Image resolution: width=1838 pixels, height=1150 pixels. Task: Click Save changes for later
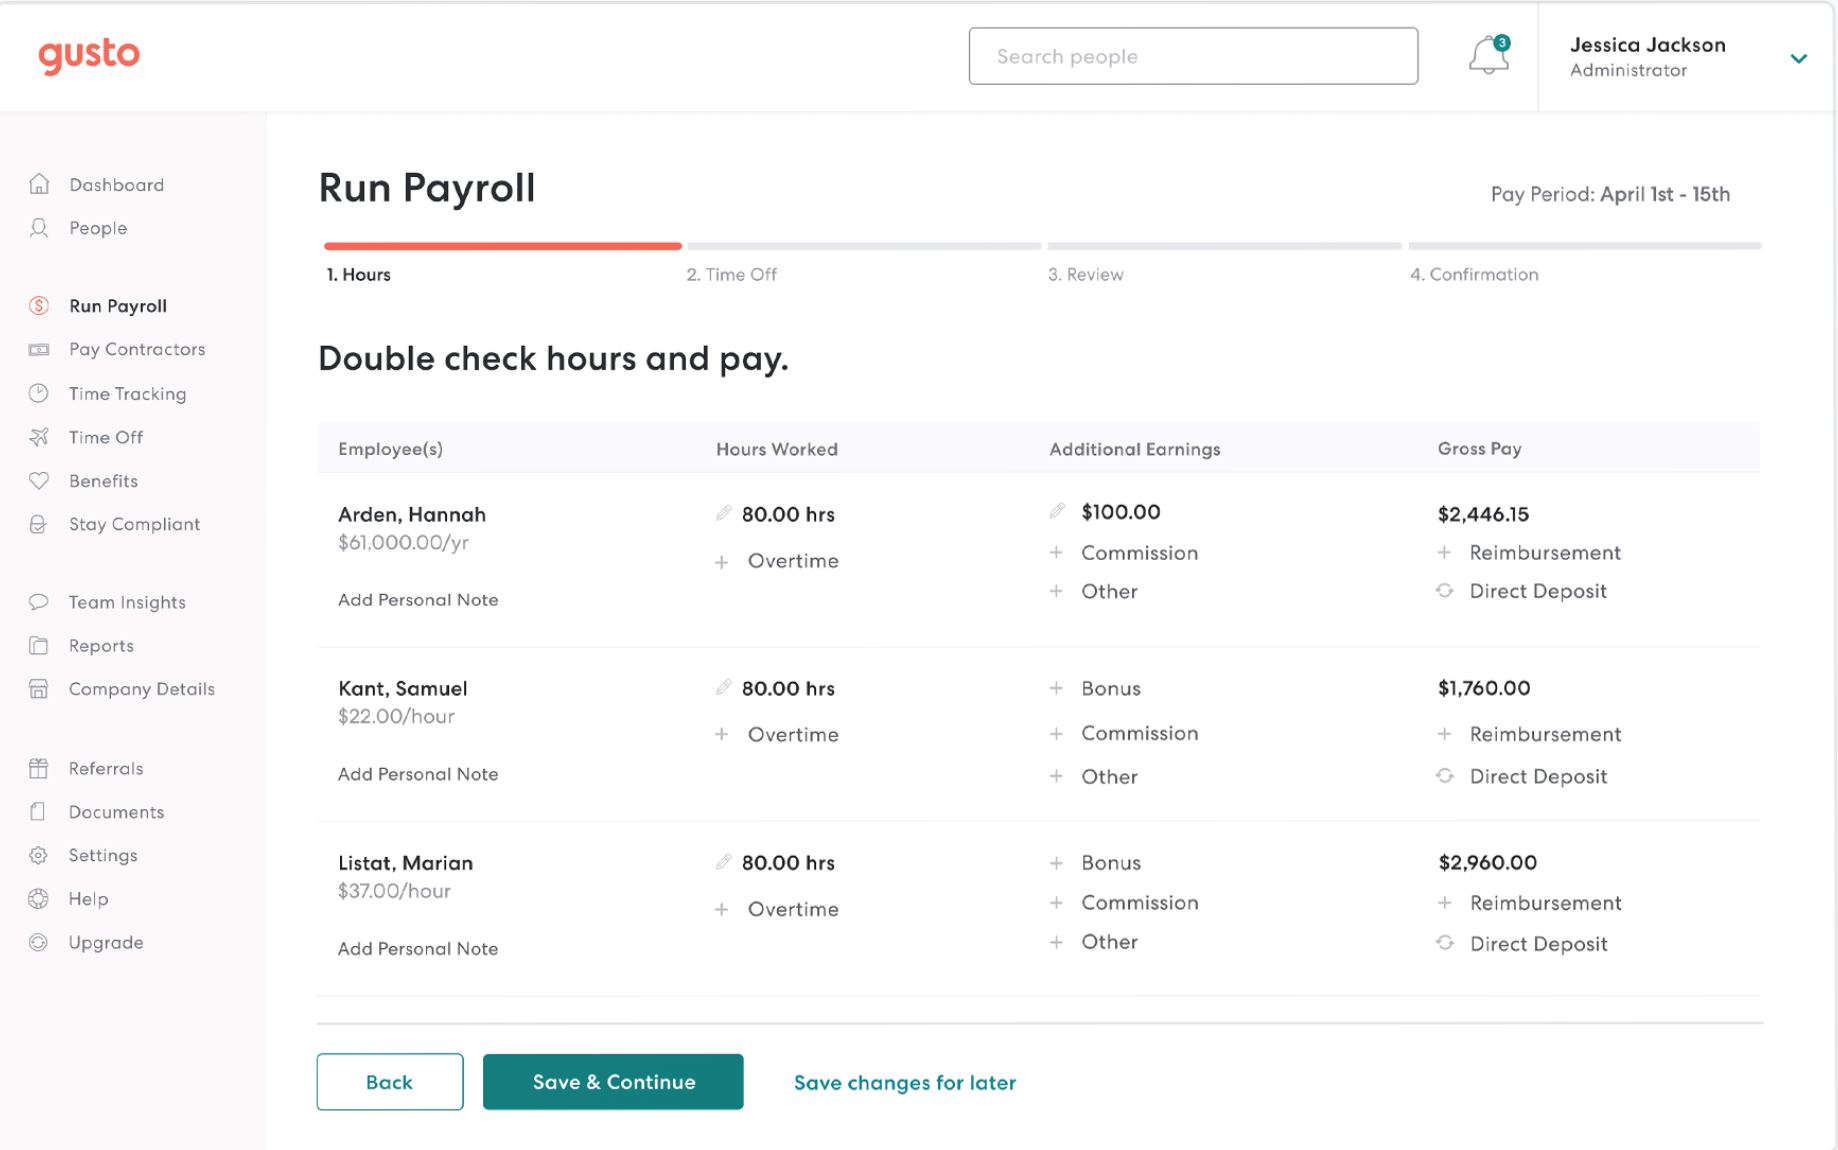pos(904,1082)
